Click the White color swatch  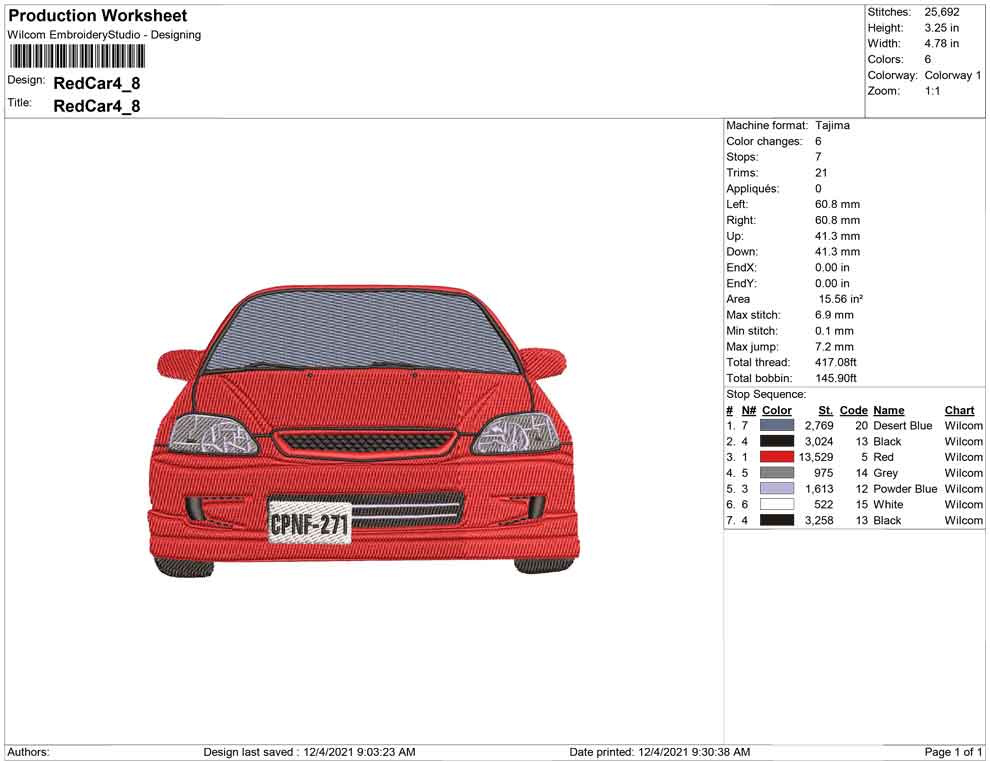(778, 505)
